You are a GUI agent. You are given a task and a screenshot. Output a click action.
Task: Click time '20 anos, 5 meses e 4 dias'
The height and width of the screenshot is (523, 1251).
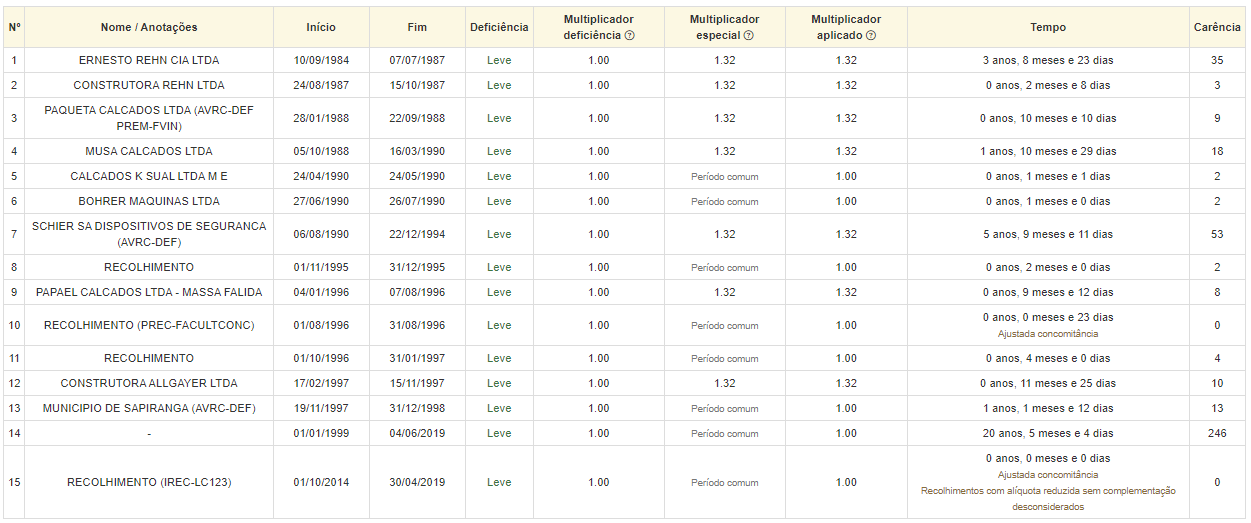(1048, 433)
